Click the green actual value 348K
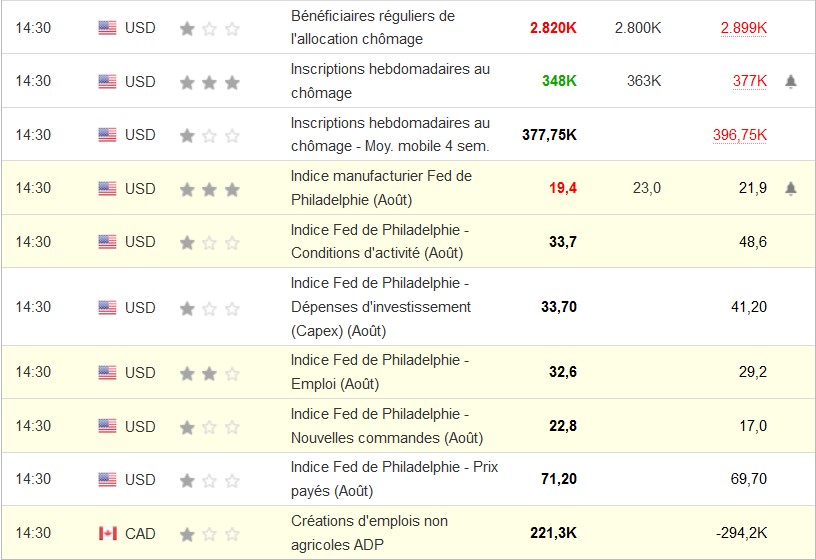 pyautogui.click(x=559, y=81)
